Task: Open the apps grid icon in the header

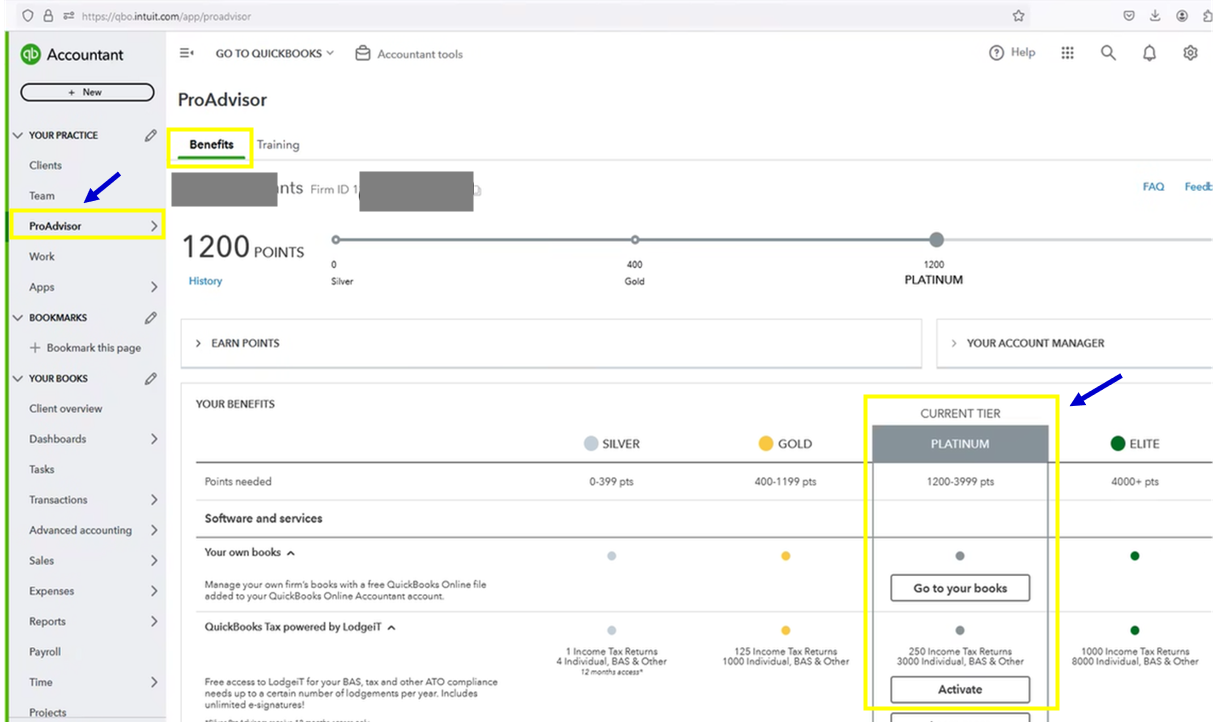Action: coord(1067,53)
